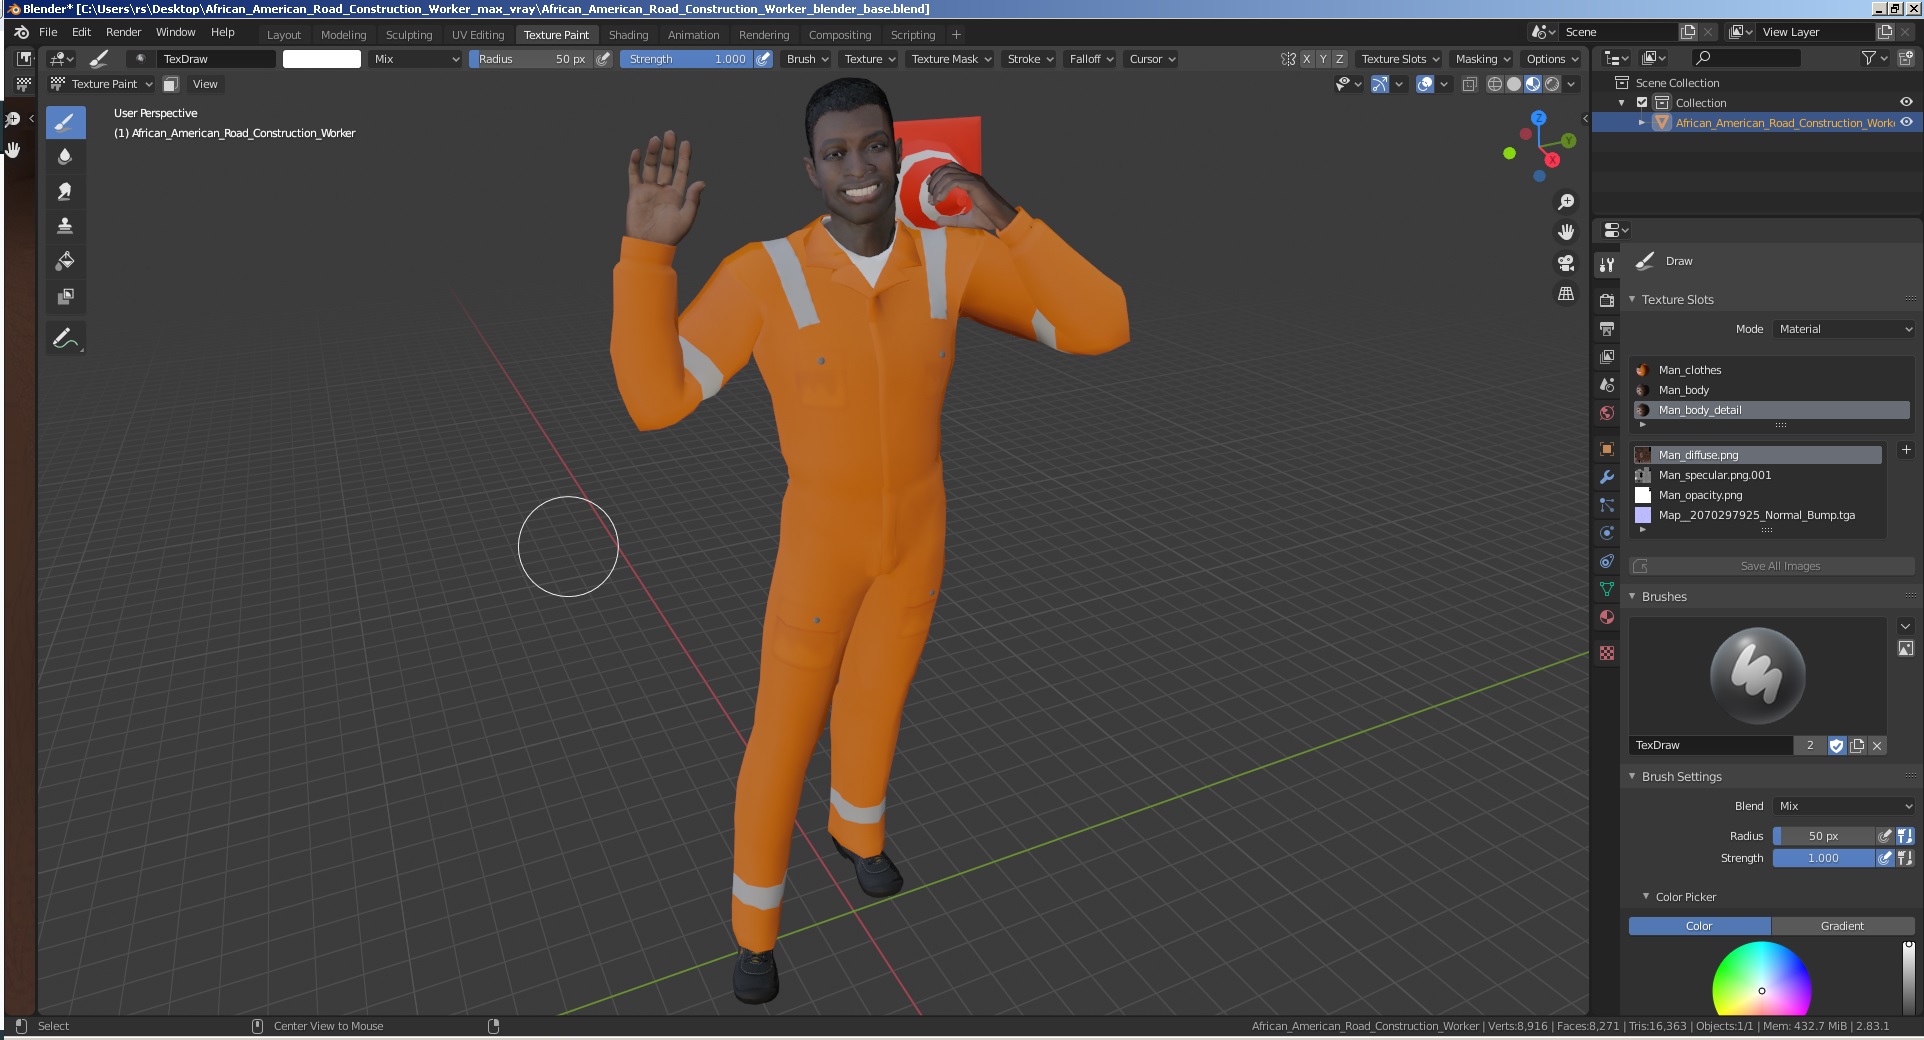Open the World properties tab
Screen dimensions: 1924x1040
point(1607,412)
